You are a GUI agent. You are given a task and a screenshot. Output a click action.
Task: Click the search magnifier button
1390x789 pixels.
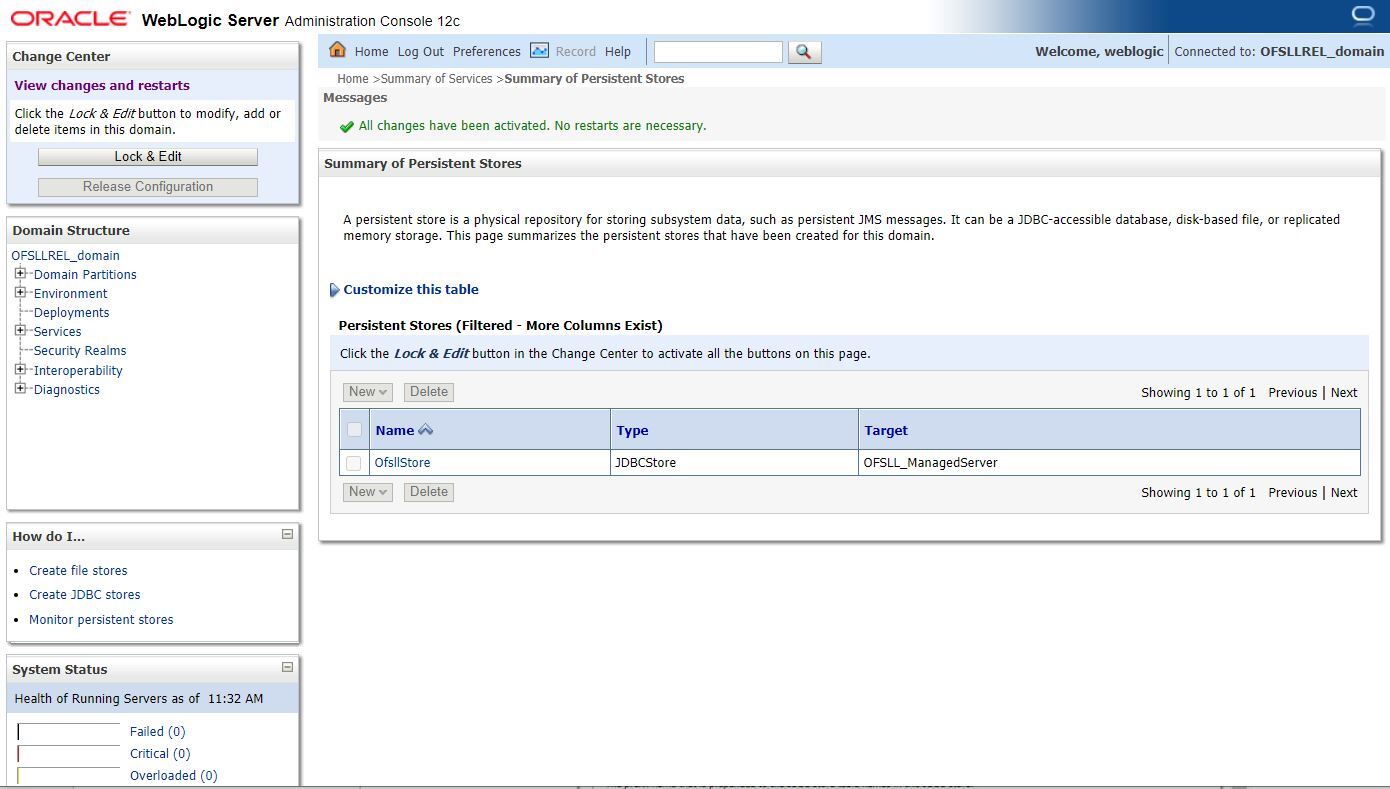[805, 52]
